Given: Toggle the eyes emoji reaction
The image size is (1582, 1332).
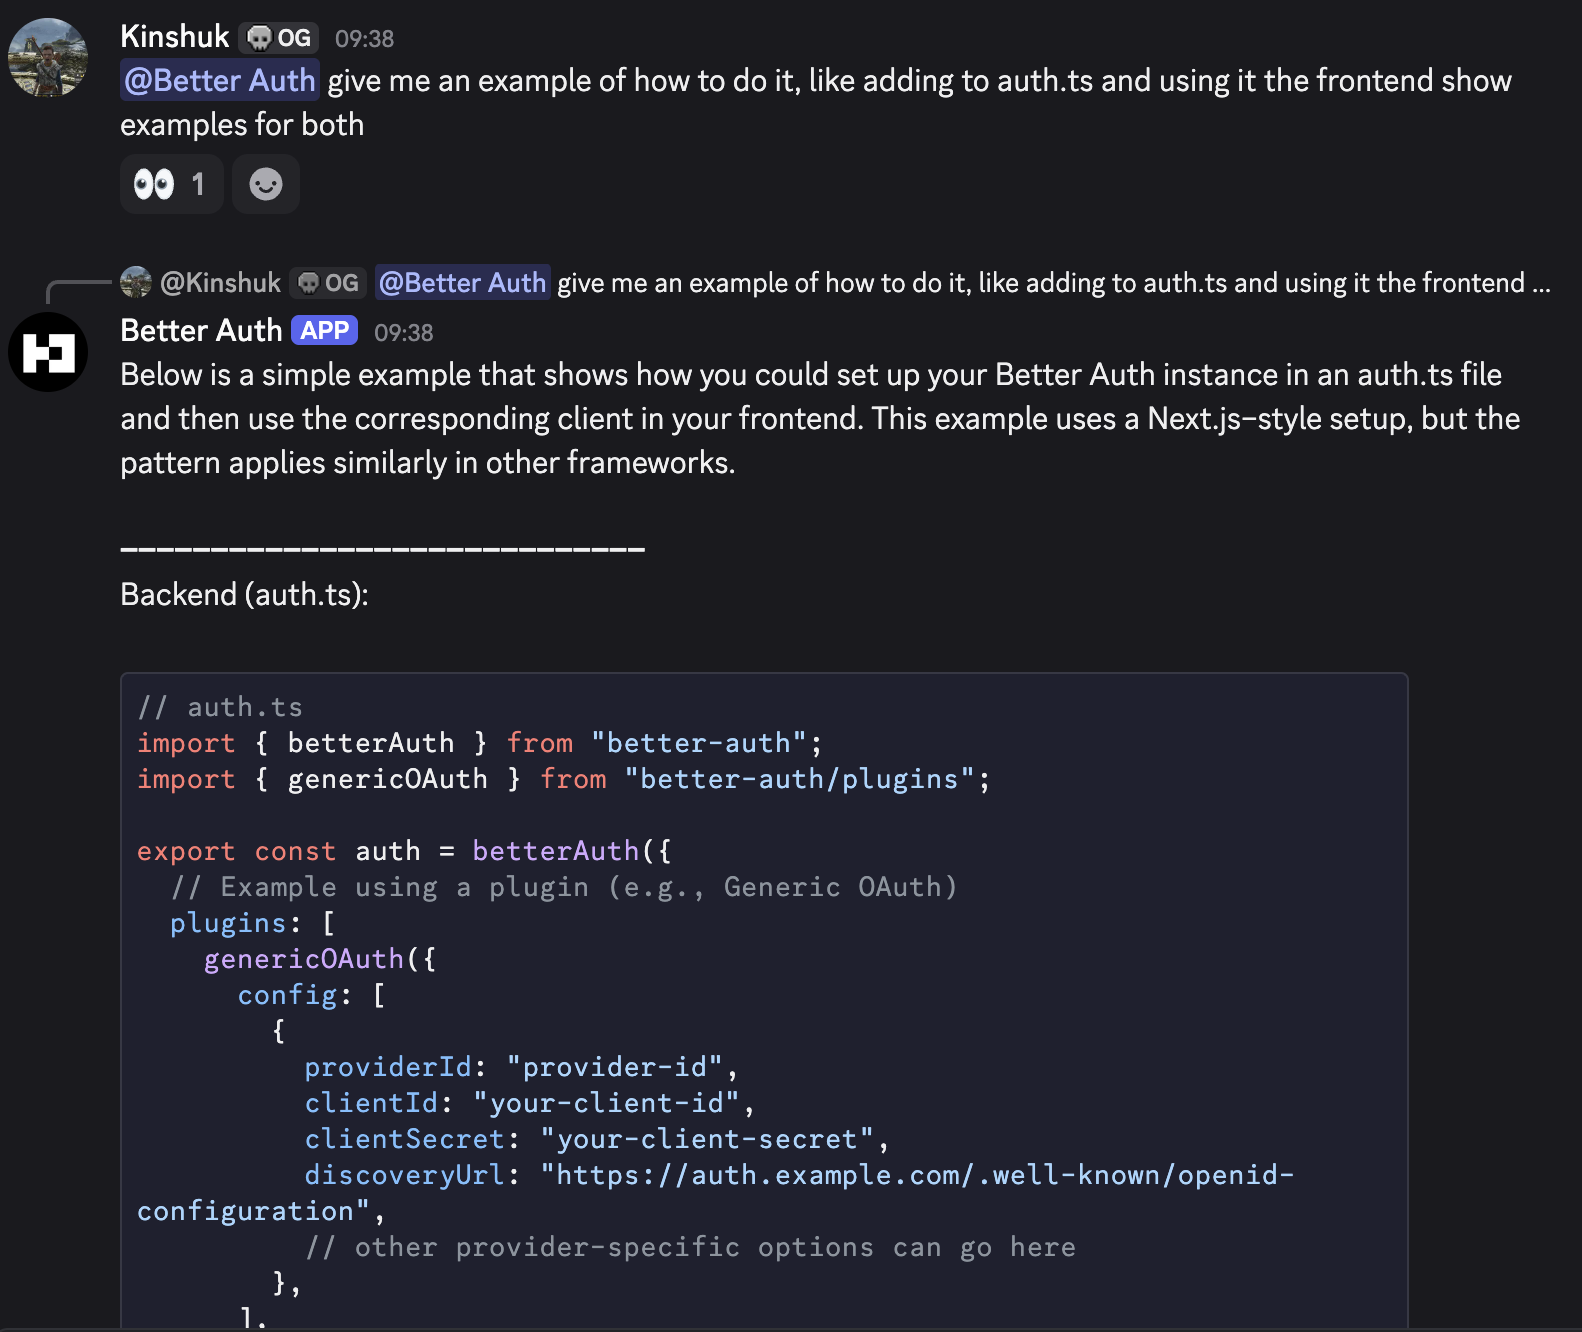Looking at the screenshot, I should [x=170, y=184].
